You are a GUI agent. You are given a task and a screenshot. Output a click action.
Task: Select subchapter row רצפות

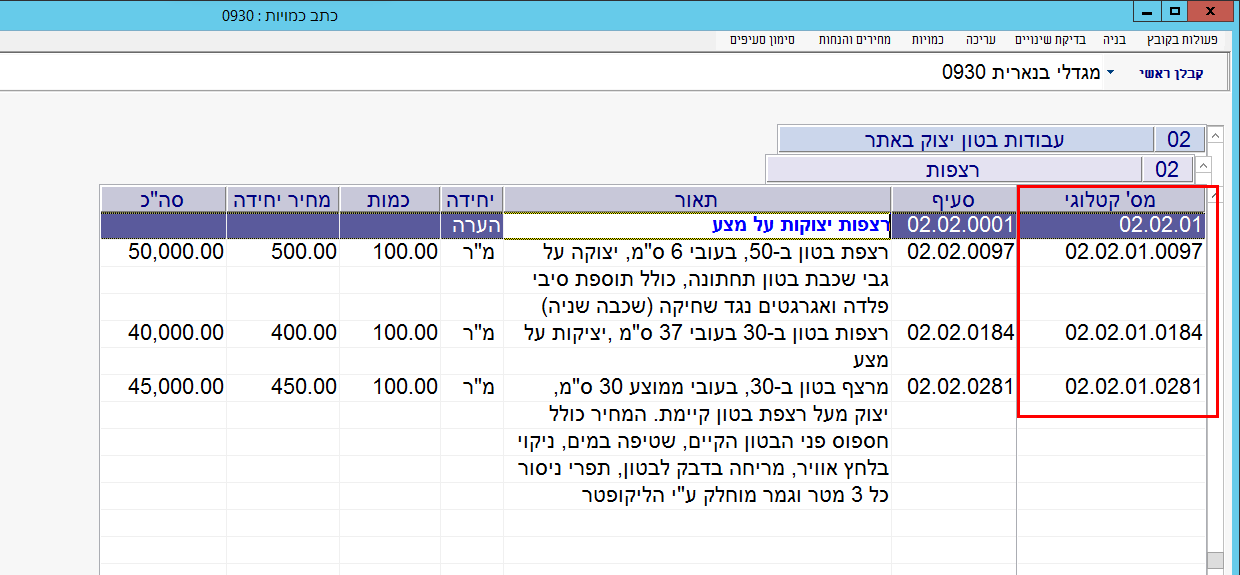tap(954, 169)
